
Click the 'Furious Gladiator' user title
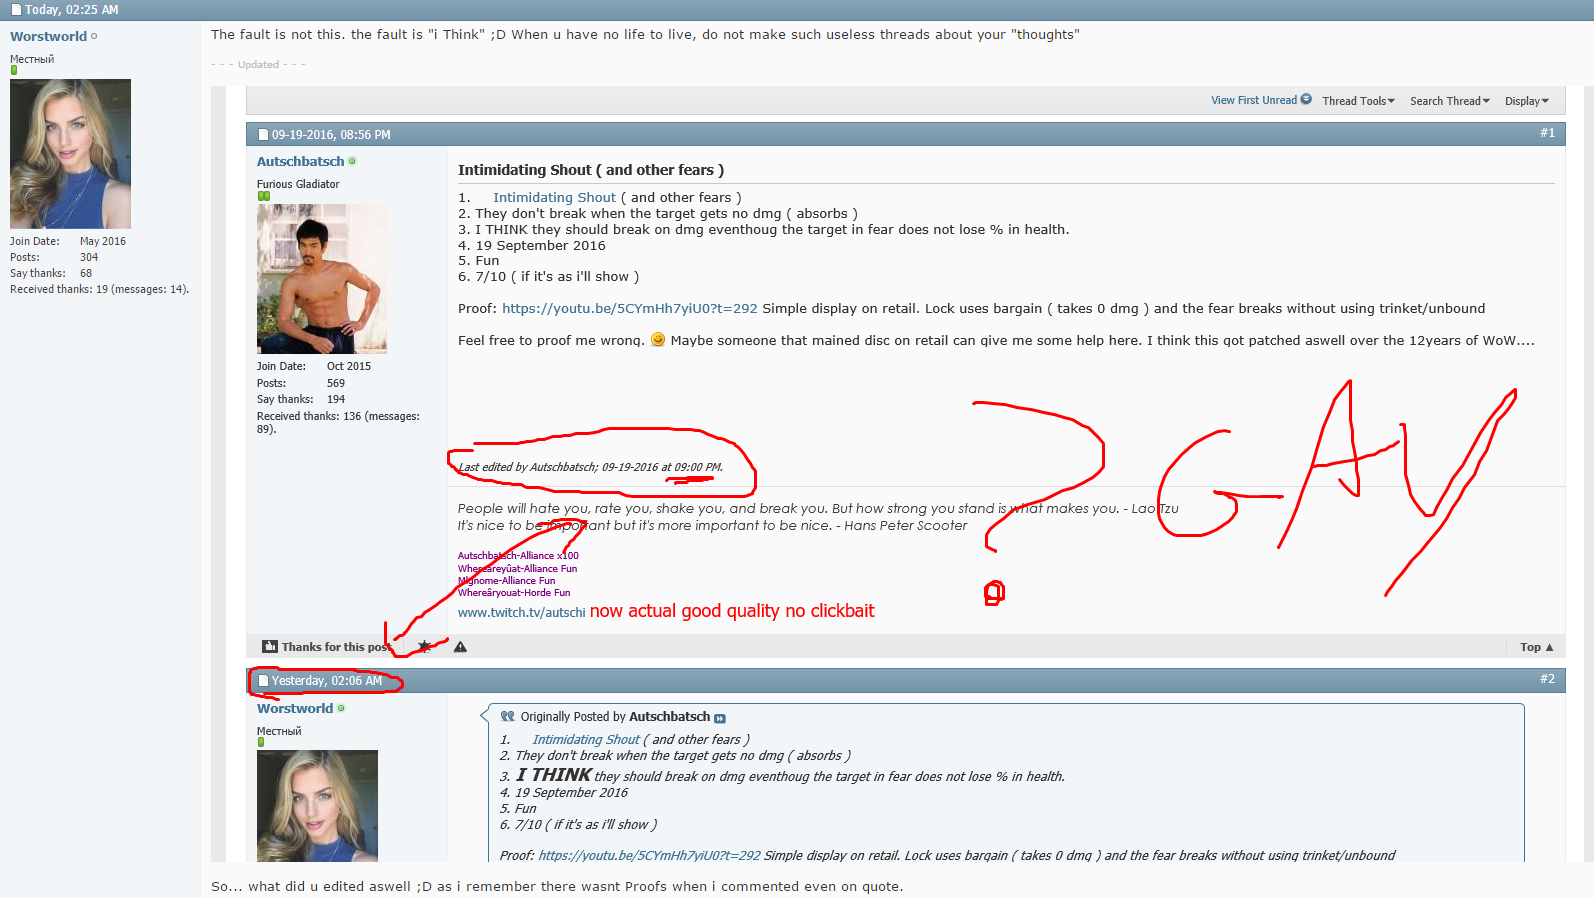298,184
